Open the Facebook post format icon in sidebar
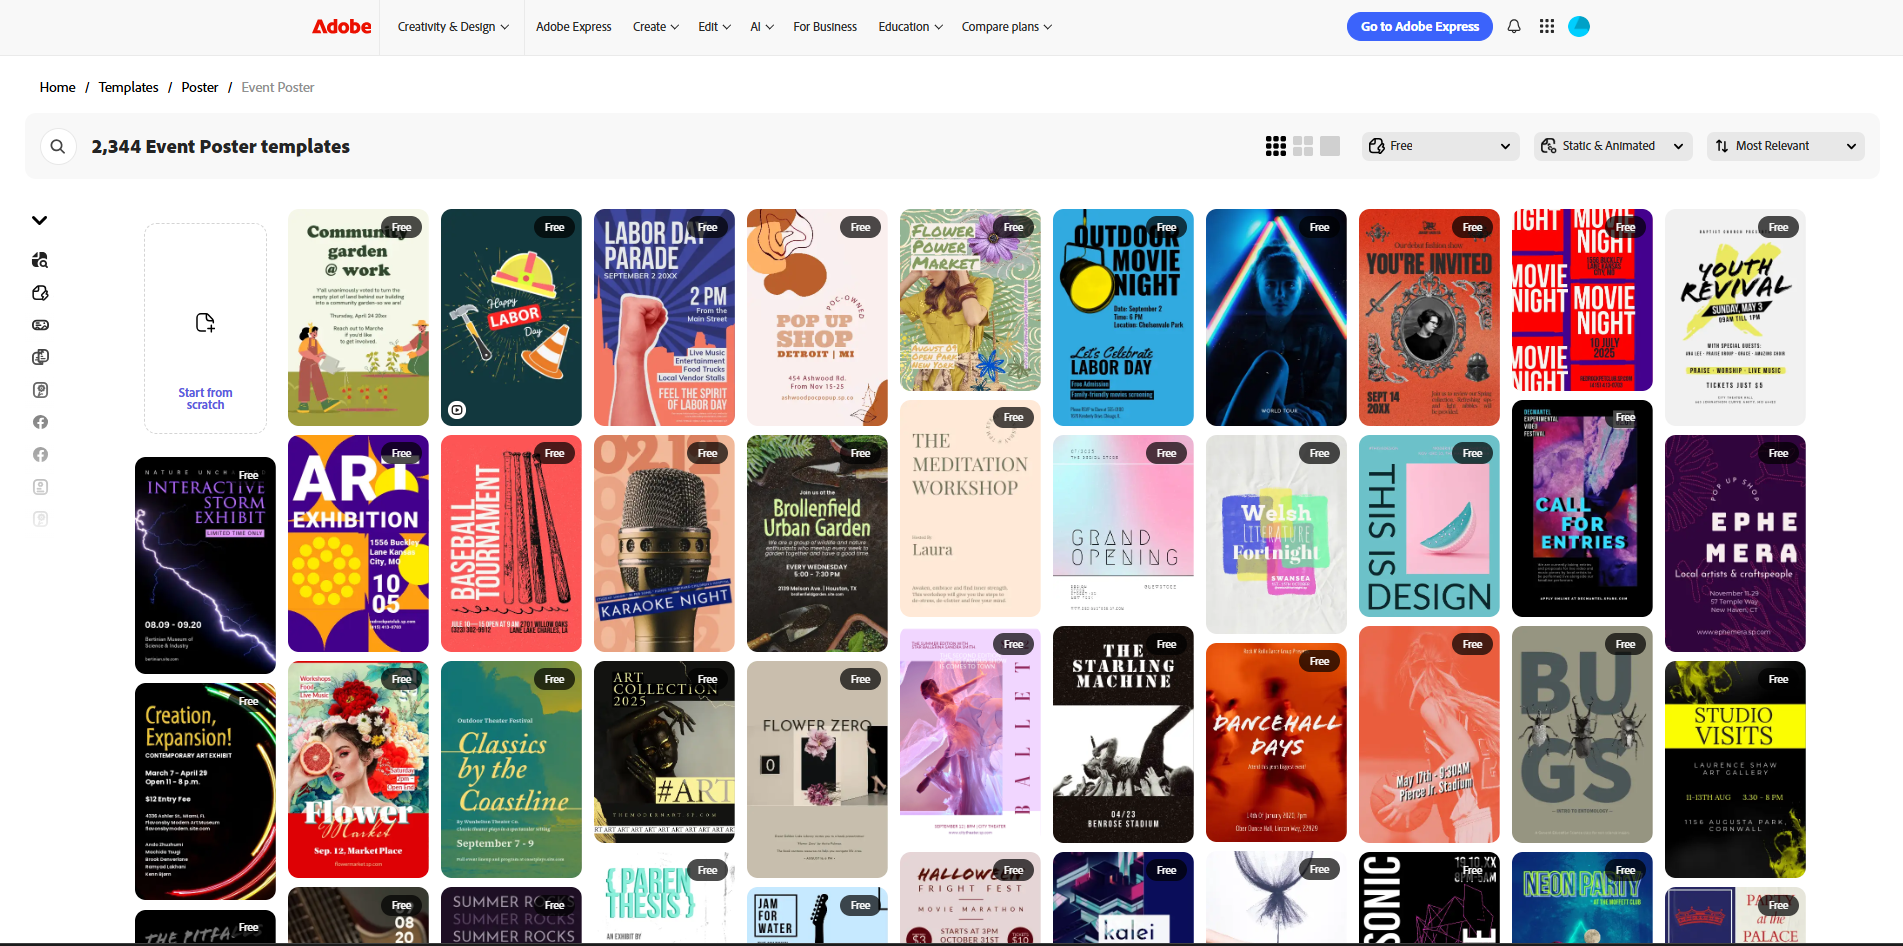The width and height of the screenshot is (1903, 946). click(x=40, y=421)
